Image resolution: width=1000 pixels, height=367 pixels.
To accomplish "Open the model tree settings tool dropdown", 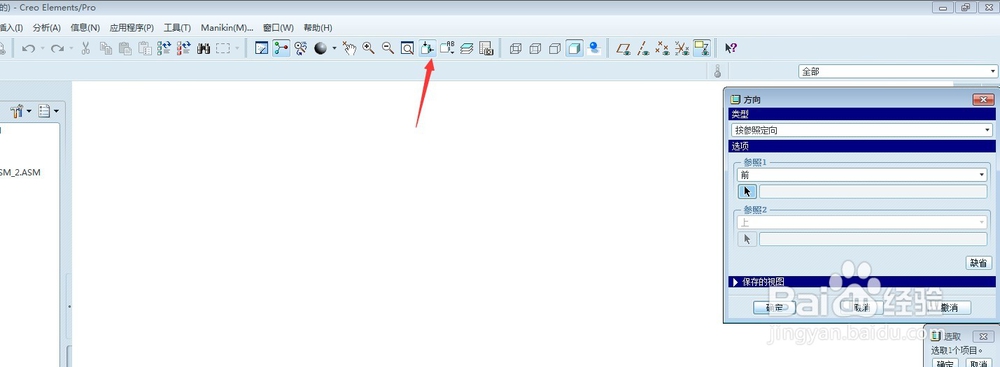I will [x=21, y=112].
